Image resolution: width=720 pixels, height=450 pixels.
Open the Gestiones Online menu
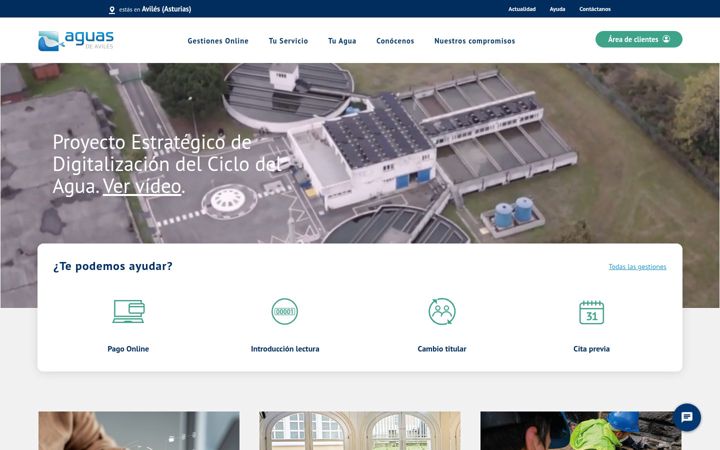pyautogui.click(x=218, y=41)
